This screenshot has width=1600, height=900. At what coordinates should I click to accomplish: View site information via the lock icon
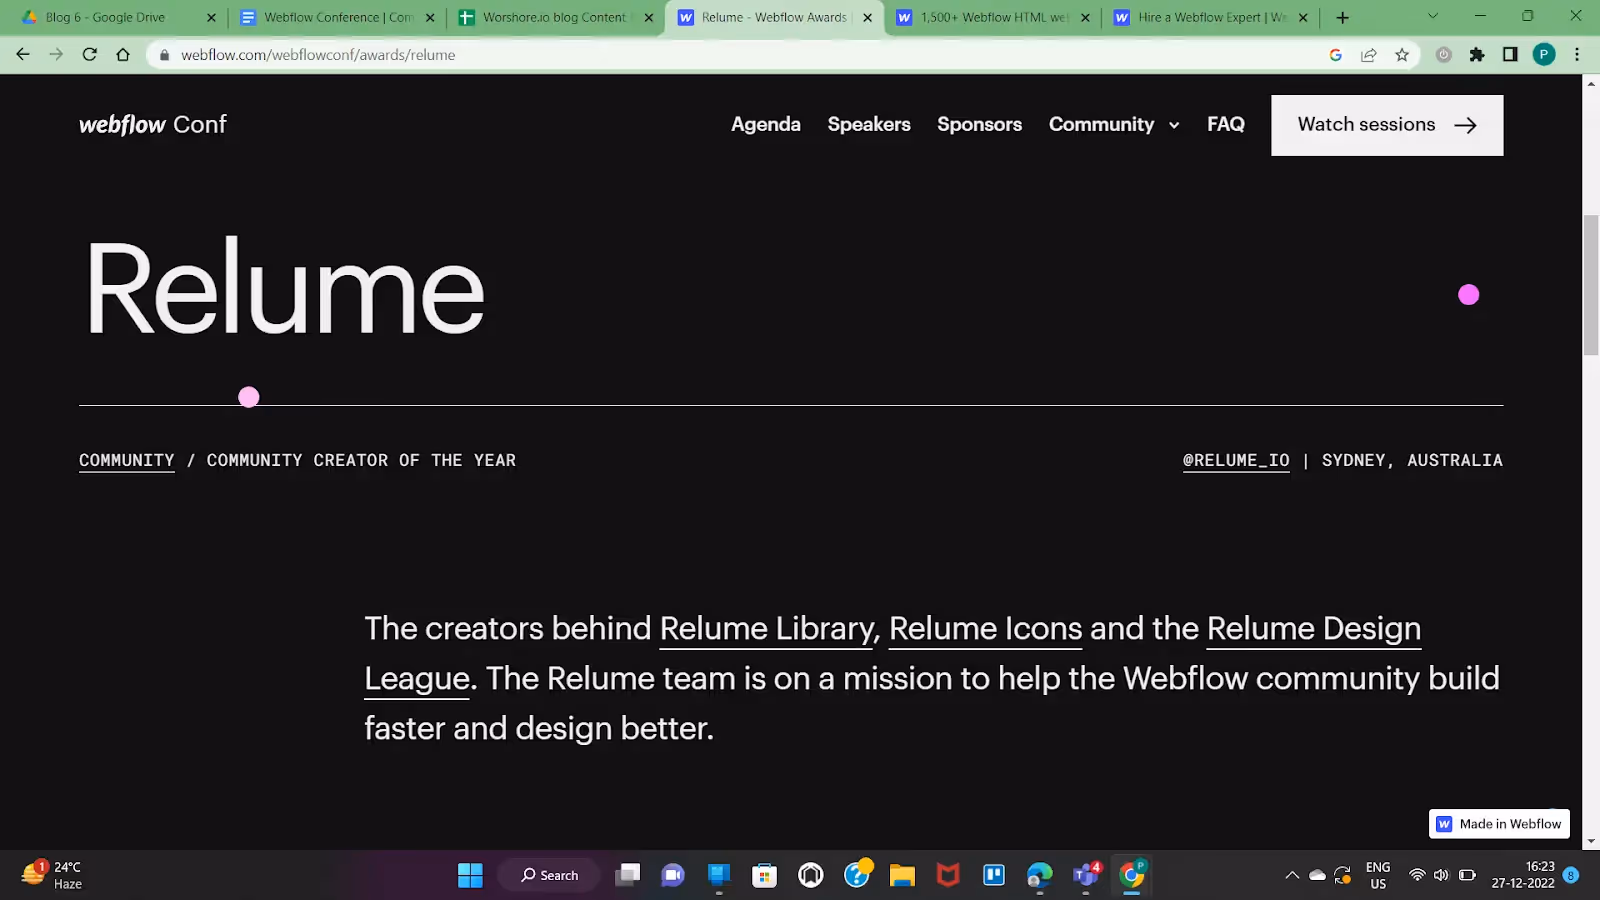tap(164, 55)
